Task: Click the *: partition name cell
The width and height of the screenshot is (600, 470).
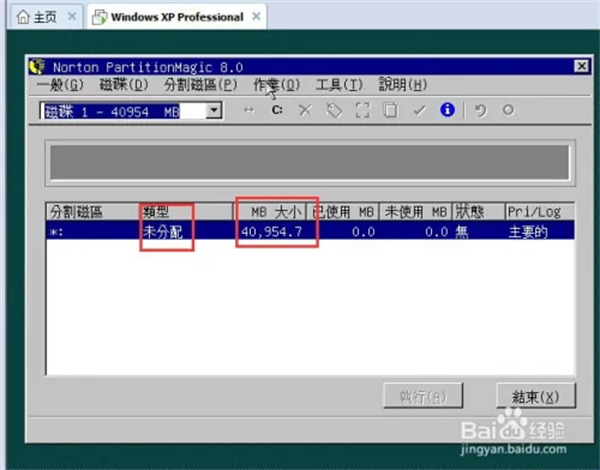Action: point(57,232)
